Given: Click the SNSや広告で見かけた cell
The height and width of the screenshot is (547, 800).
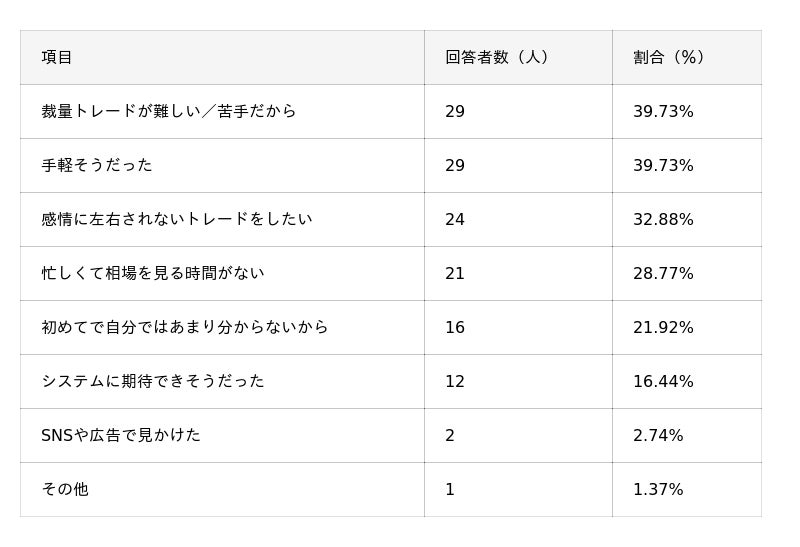Looking at the screenshot, I should click(121, 435).
